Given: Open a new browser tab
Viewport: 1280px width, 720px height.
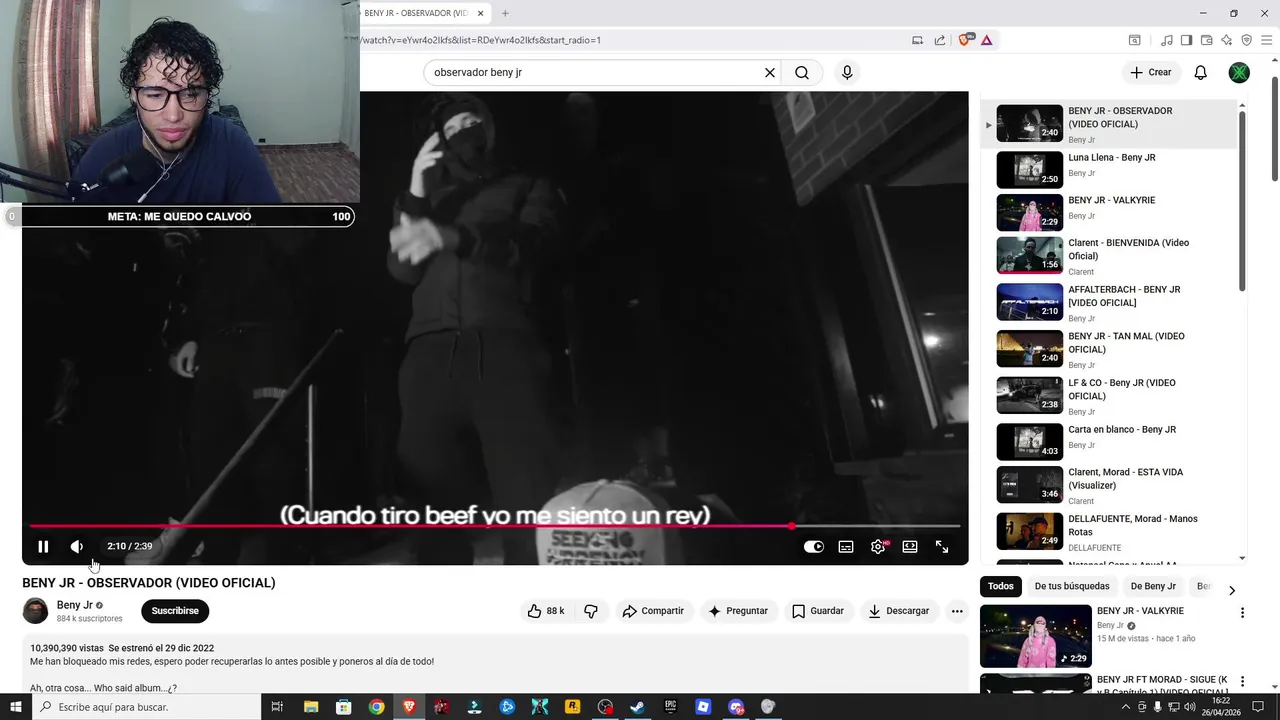Looking at the screenshot, I should coord(505,13).
